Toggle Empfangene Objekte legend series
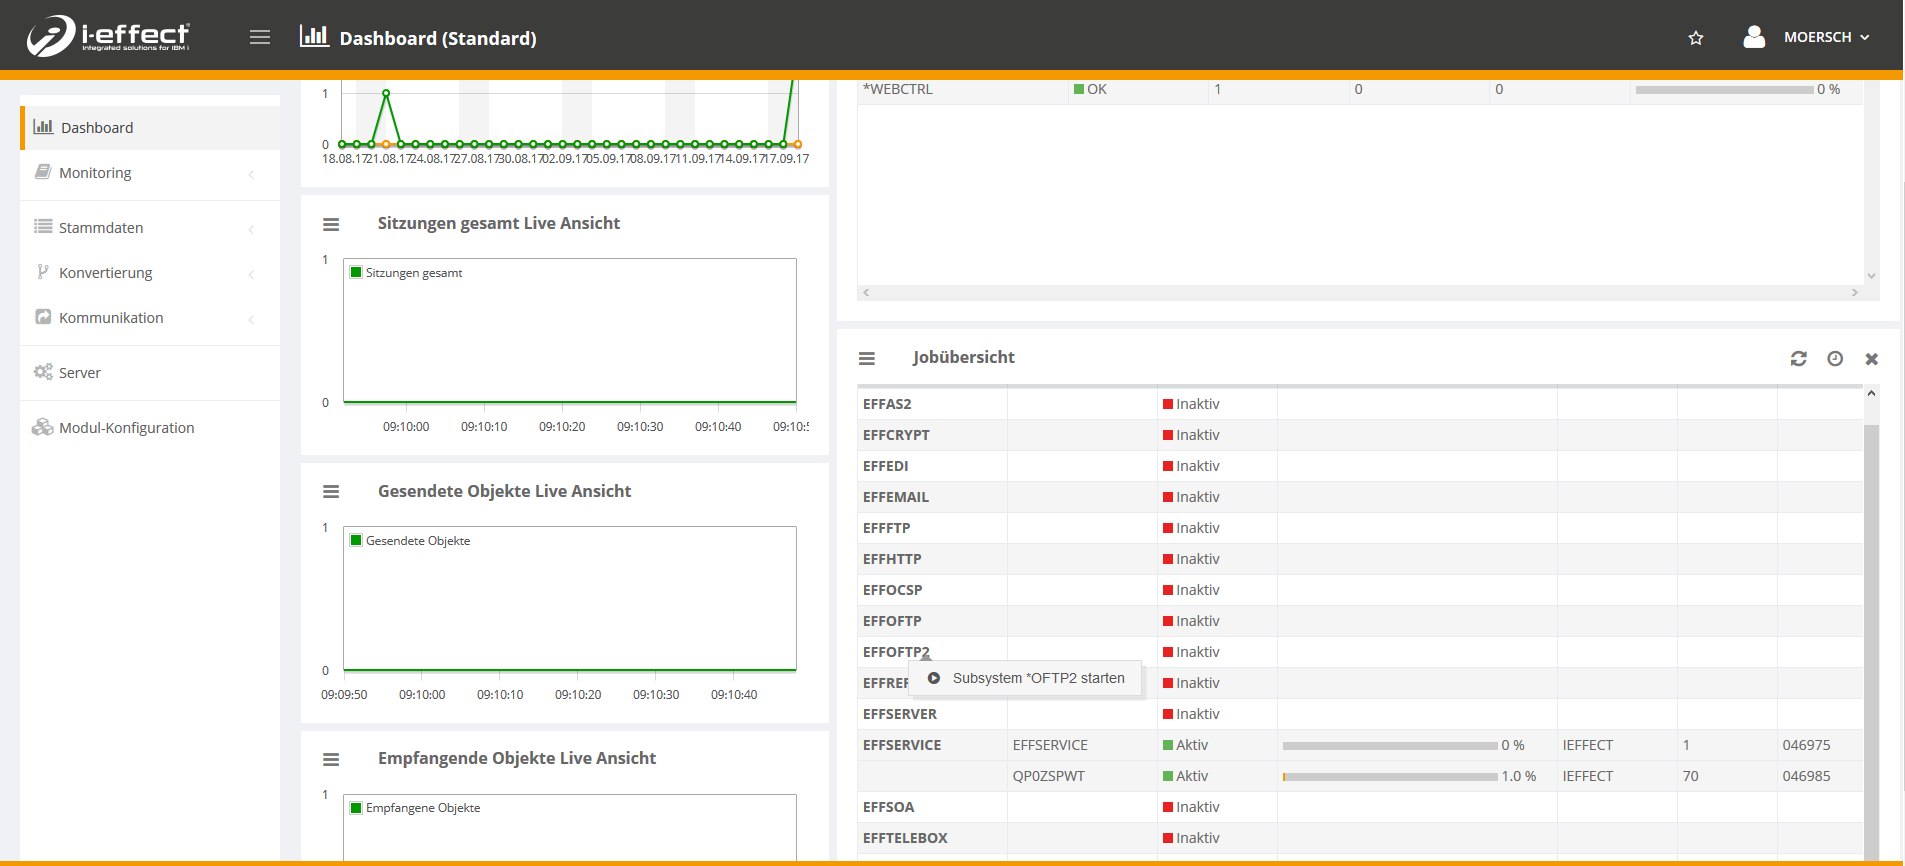This screenshot has width=1905, height=866. (415, 808)
